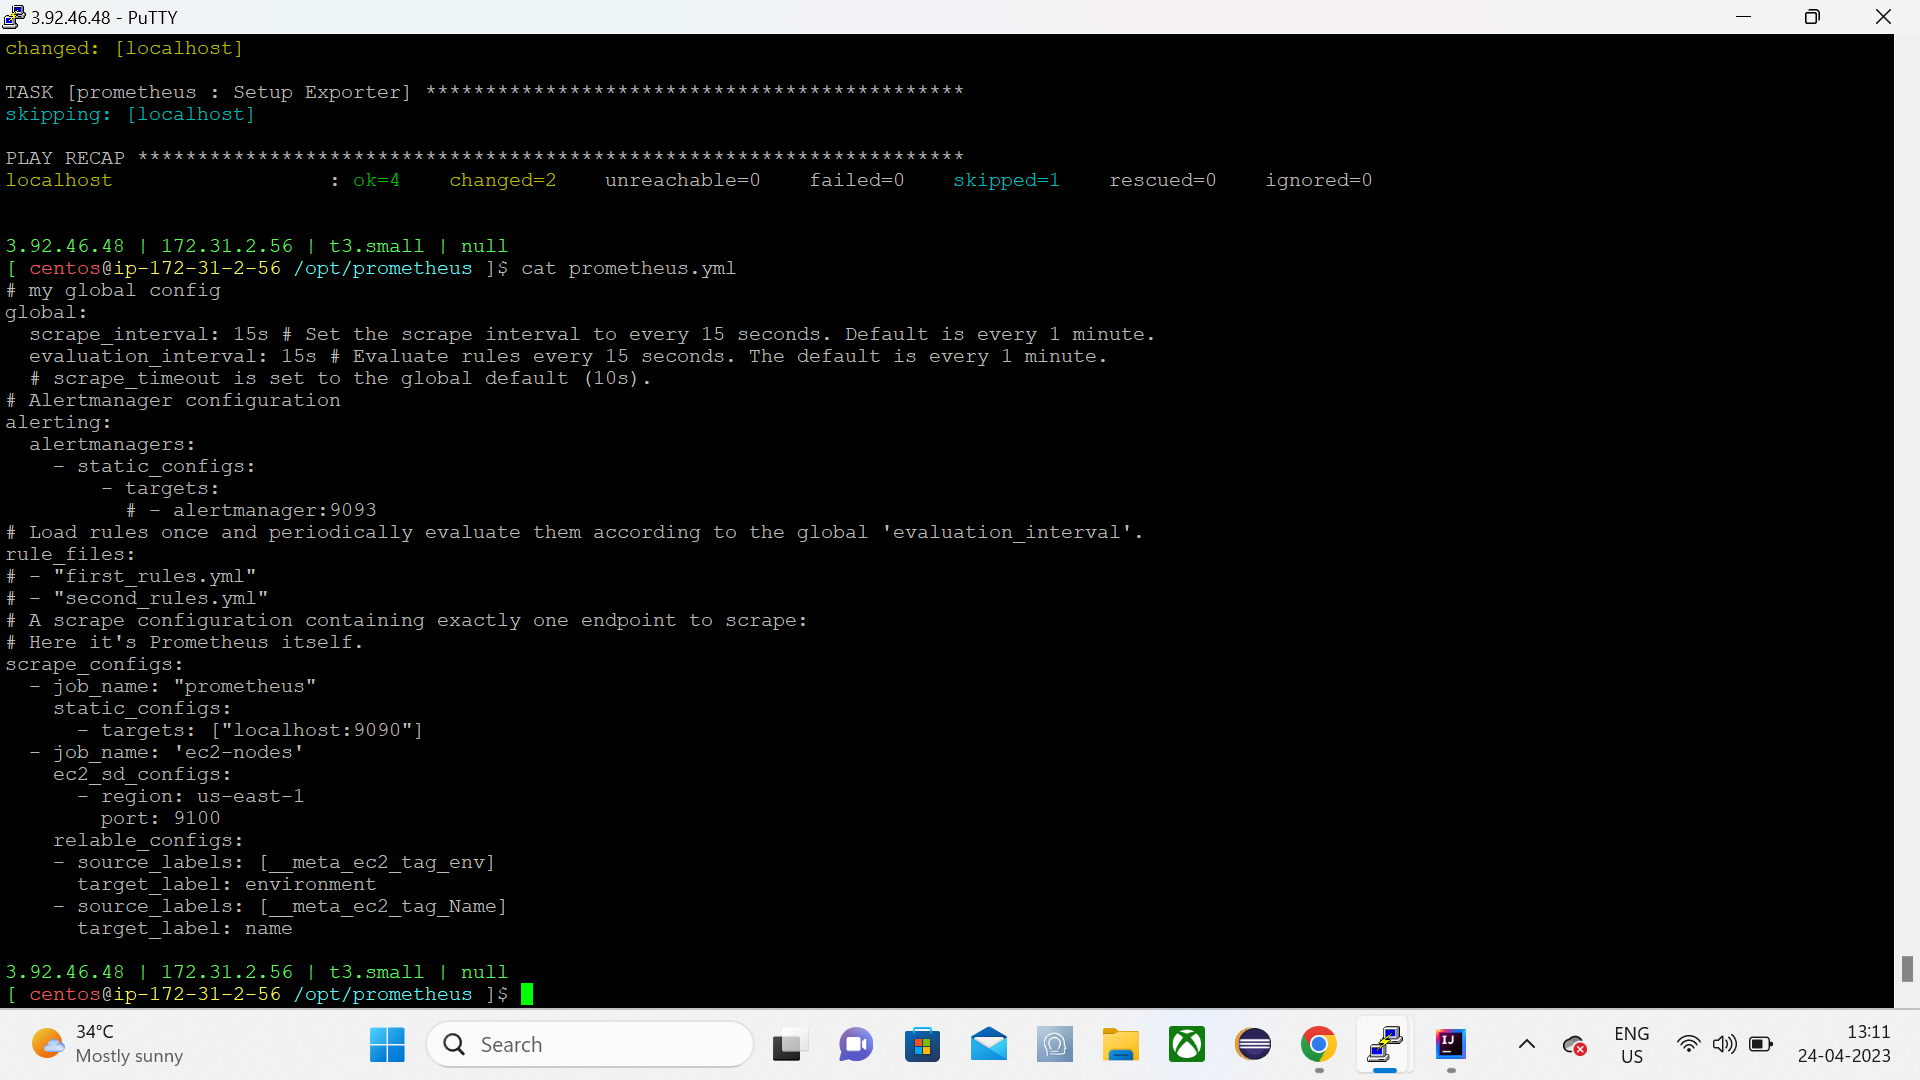Check OneDrive sync error in the system tray
The width and height of the screenshot is (1920, 1080).
point(1575,1044)
